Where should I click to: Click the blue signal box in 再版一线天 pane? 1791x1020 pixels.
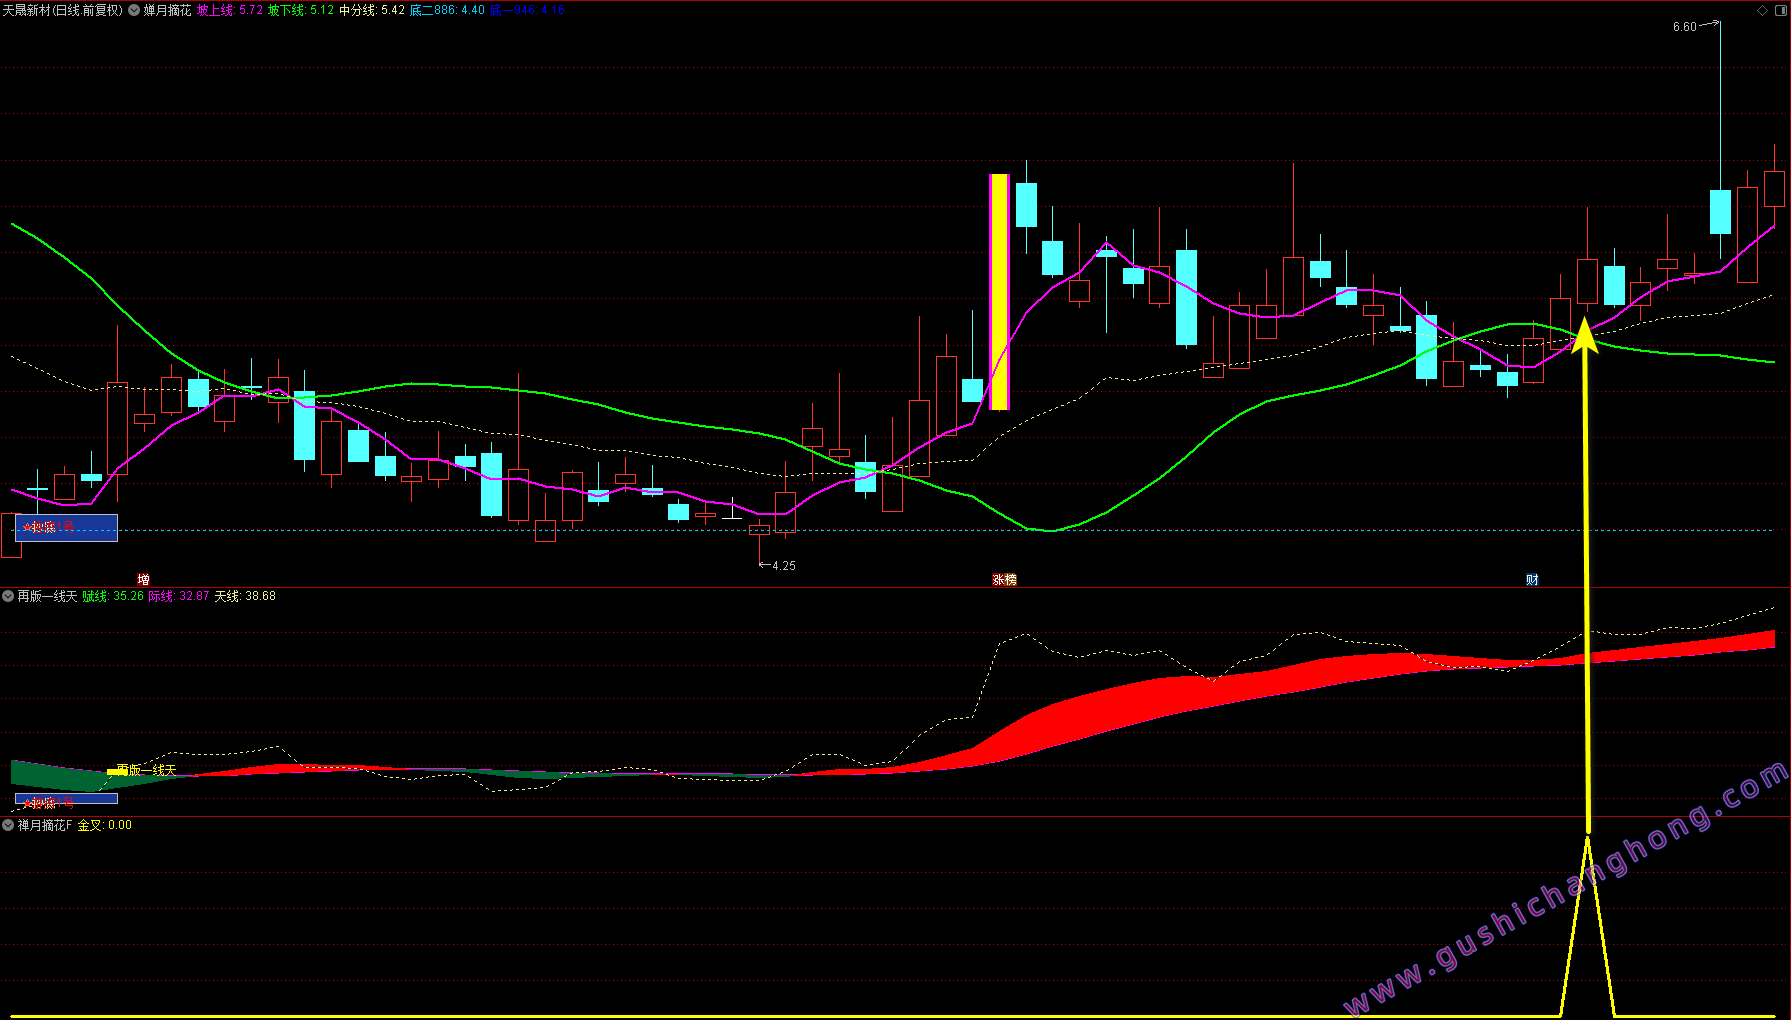66,799
